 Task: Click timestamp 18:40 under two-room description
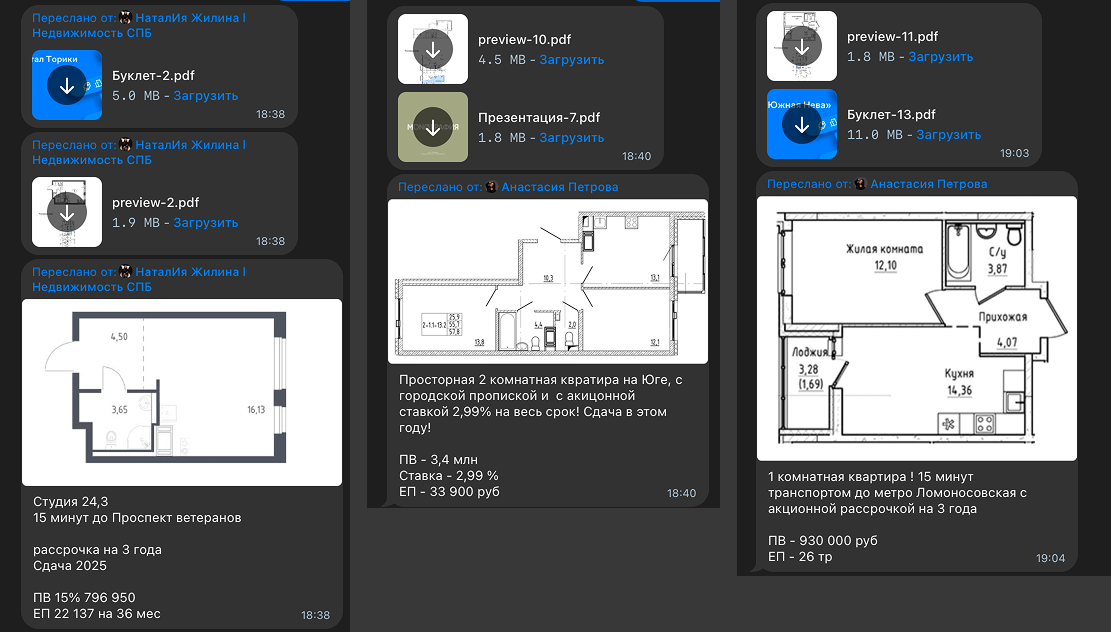pos(682,493)
